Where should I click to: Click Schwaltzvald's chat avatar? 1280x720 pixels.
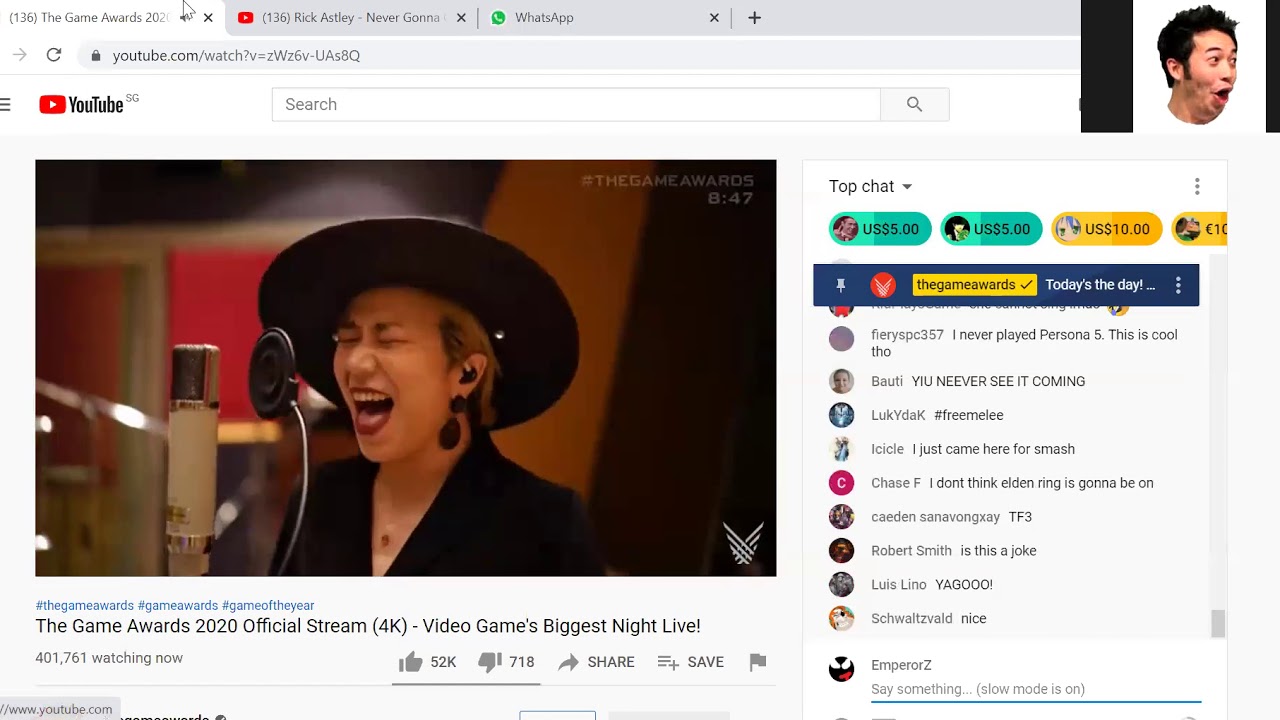[x=842, y=619]
